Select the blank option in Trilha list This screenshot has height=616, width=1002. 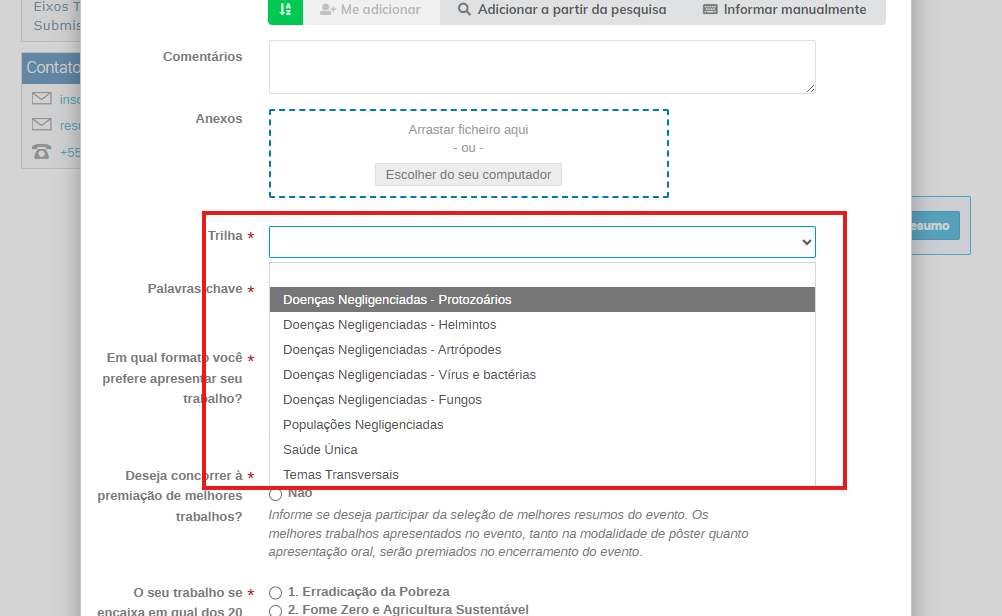542,275
